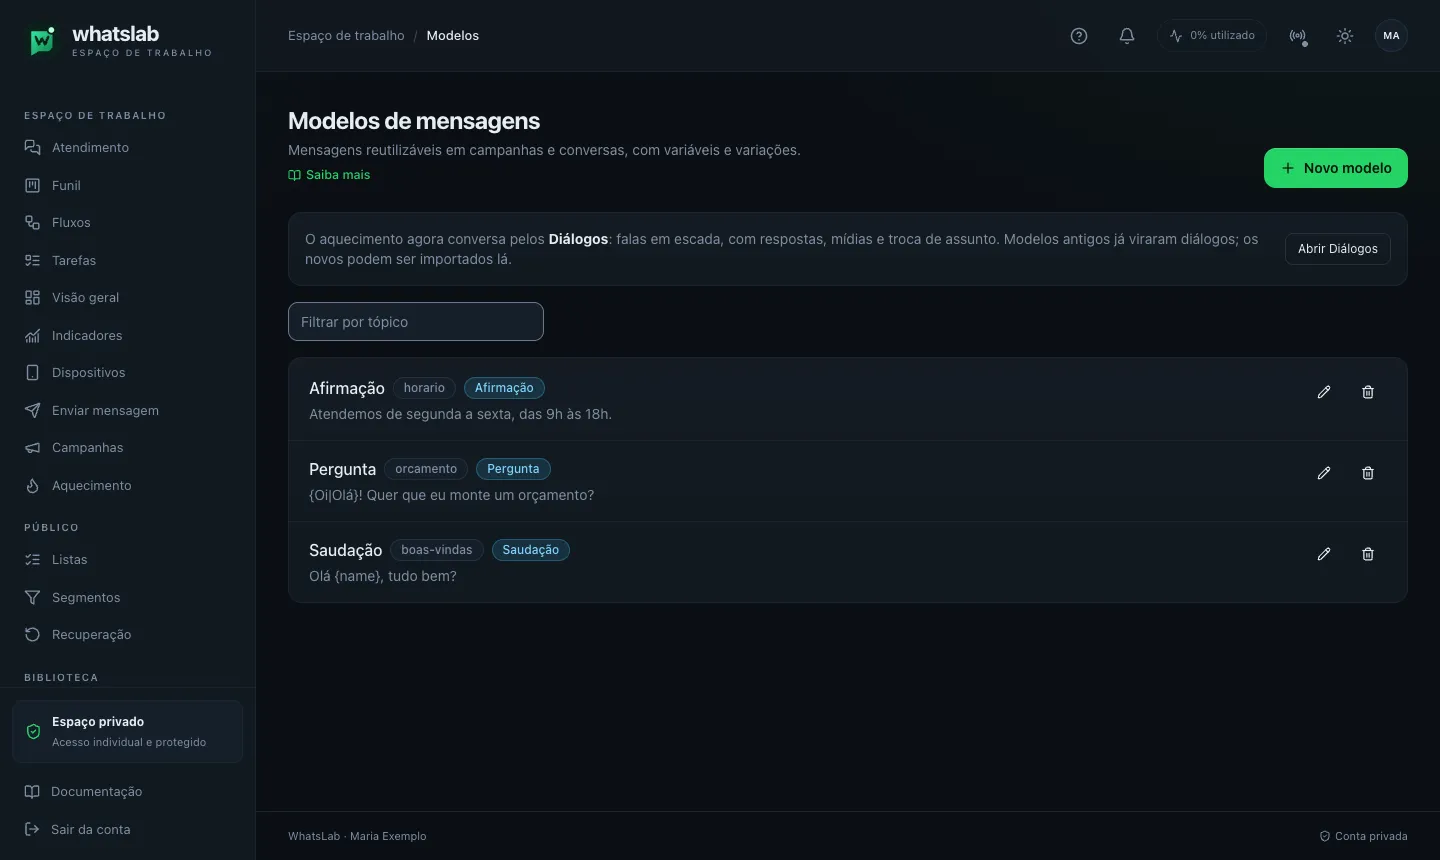The height and width of the screenshot is (860, 1440).
Task: Delete the Pergunta template trash icon
Action: click(x=1368, y=473)
